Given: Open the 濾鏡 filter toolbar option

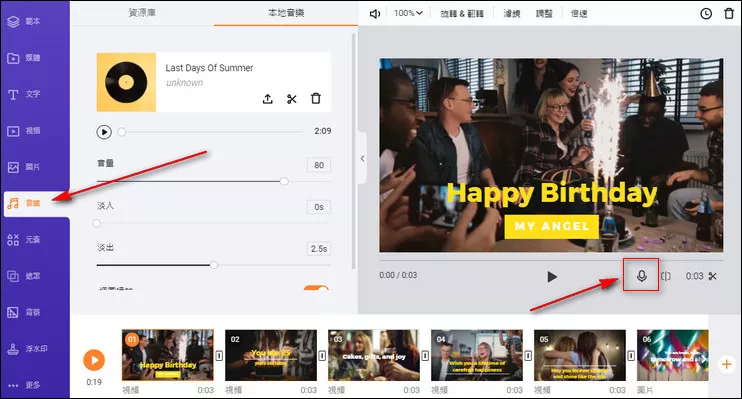Looking at the screenshot, I should [512, 14].
